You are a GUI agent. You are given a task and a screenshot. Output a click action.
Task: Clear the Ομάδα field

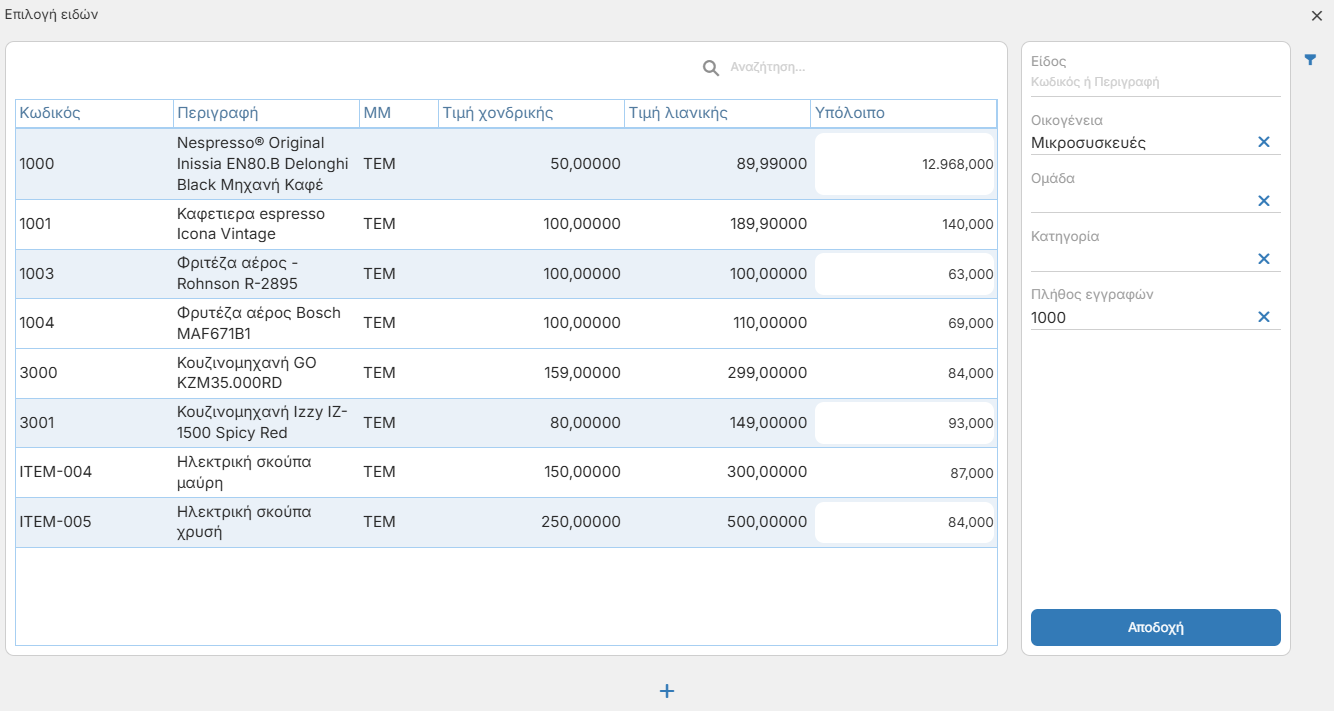[x=1263, y=201]
